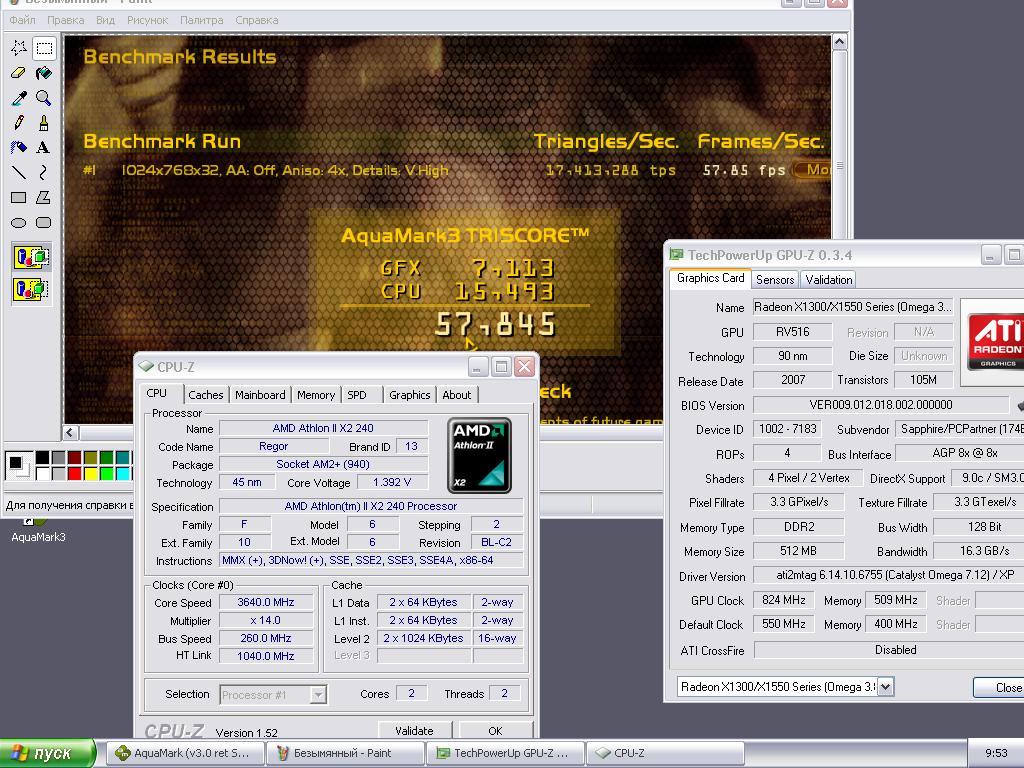Choose the Airbrush tool in Paint
Viewport: 1024px width, 768px height.
[19, 148]
